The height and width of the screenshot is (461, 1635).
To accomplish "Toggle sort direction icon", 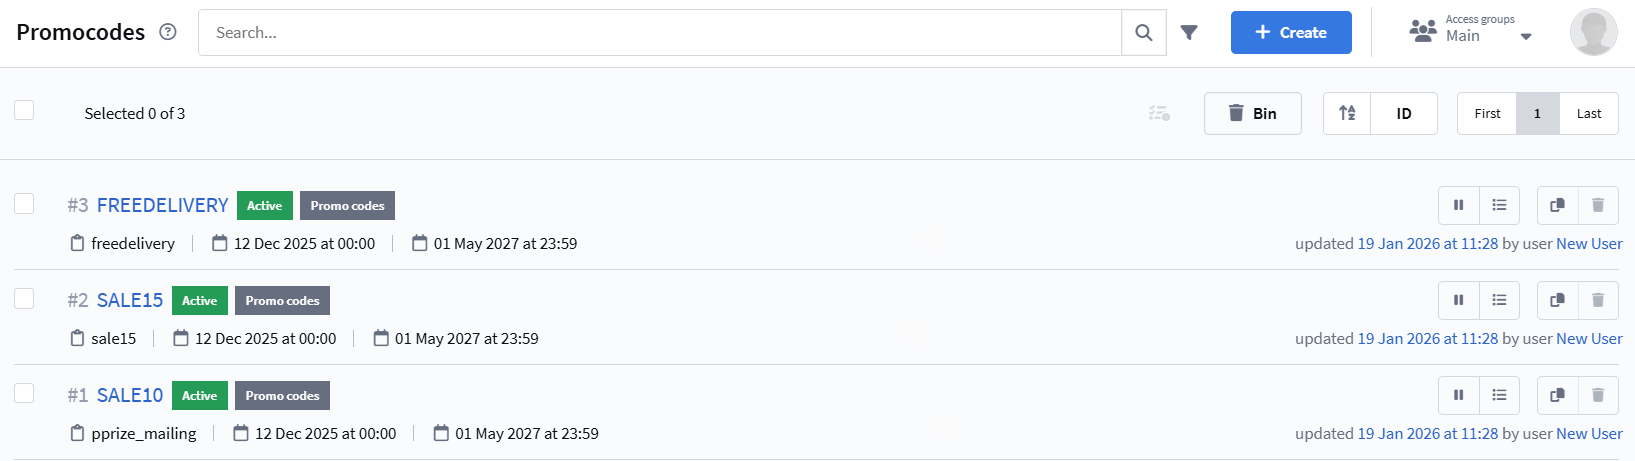I will tap(1347, 113).
